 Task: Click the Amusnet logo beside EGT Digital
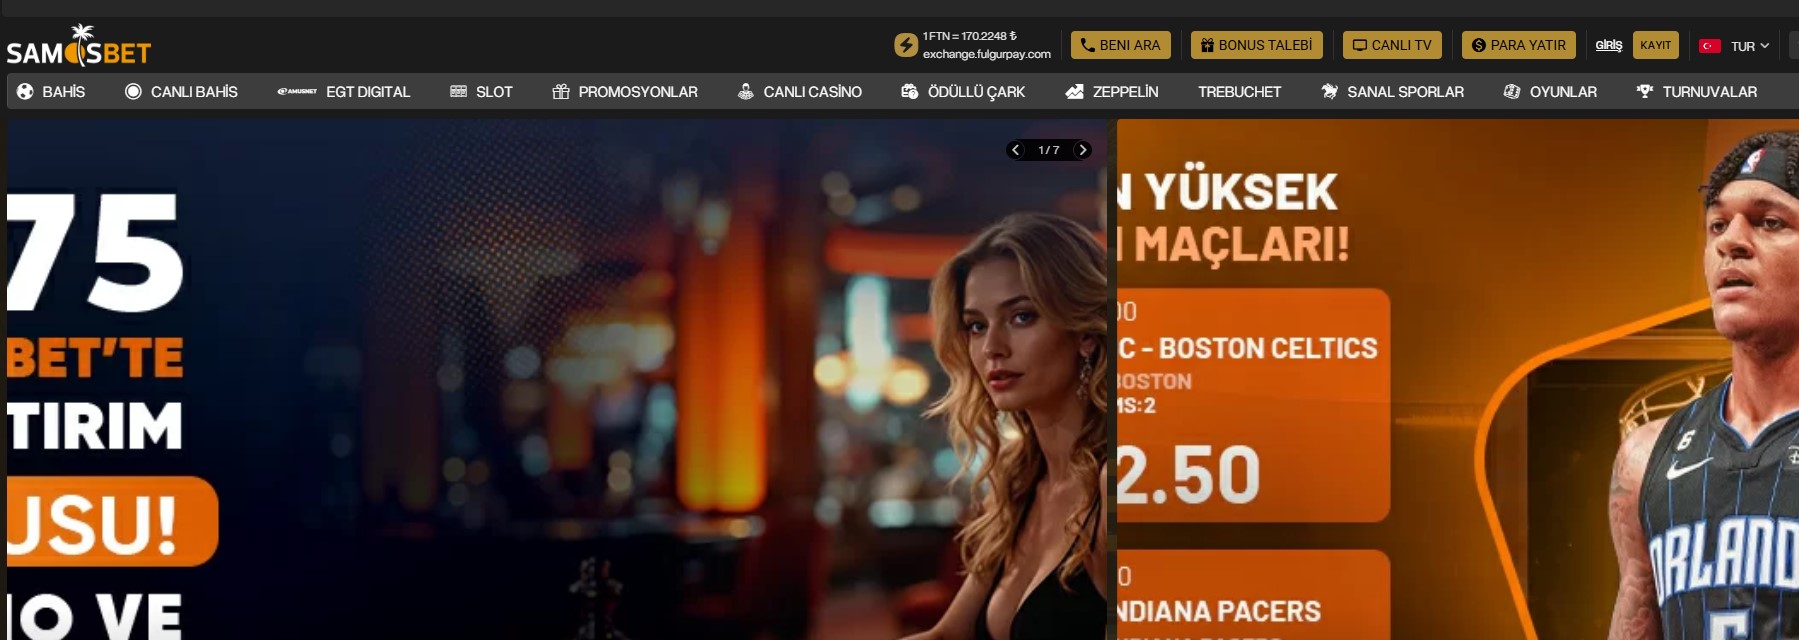tap(297, 91)
